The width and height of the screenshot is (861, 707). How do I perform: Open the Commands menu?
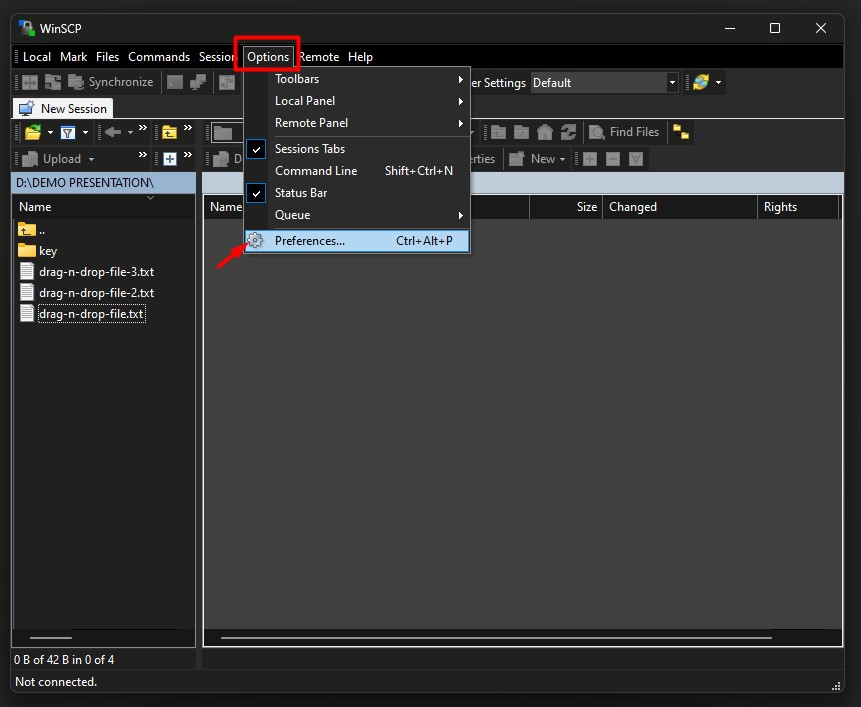159,57
